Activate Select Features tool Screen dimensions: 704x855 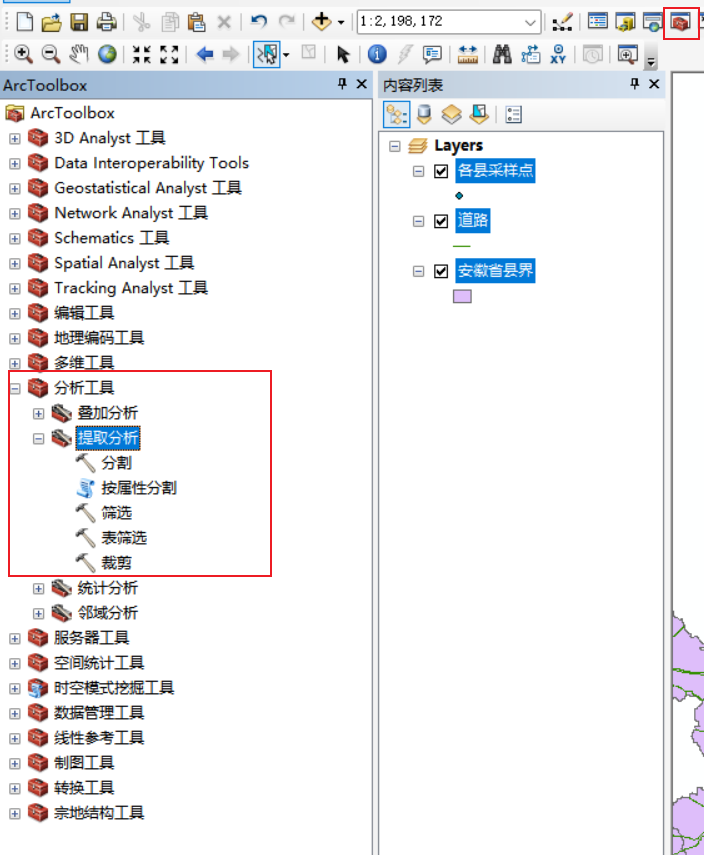pyautogui.click(x=267, y=54)
